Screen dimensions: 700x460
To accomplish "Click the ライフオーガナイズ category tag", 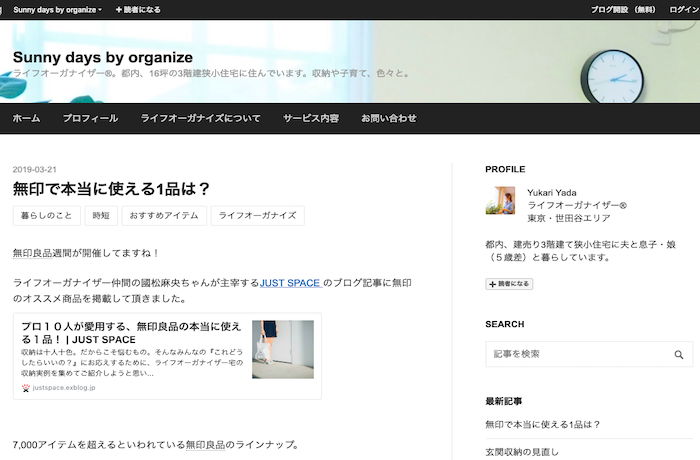I will pyautogui.click(x=257, y=215).
